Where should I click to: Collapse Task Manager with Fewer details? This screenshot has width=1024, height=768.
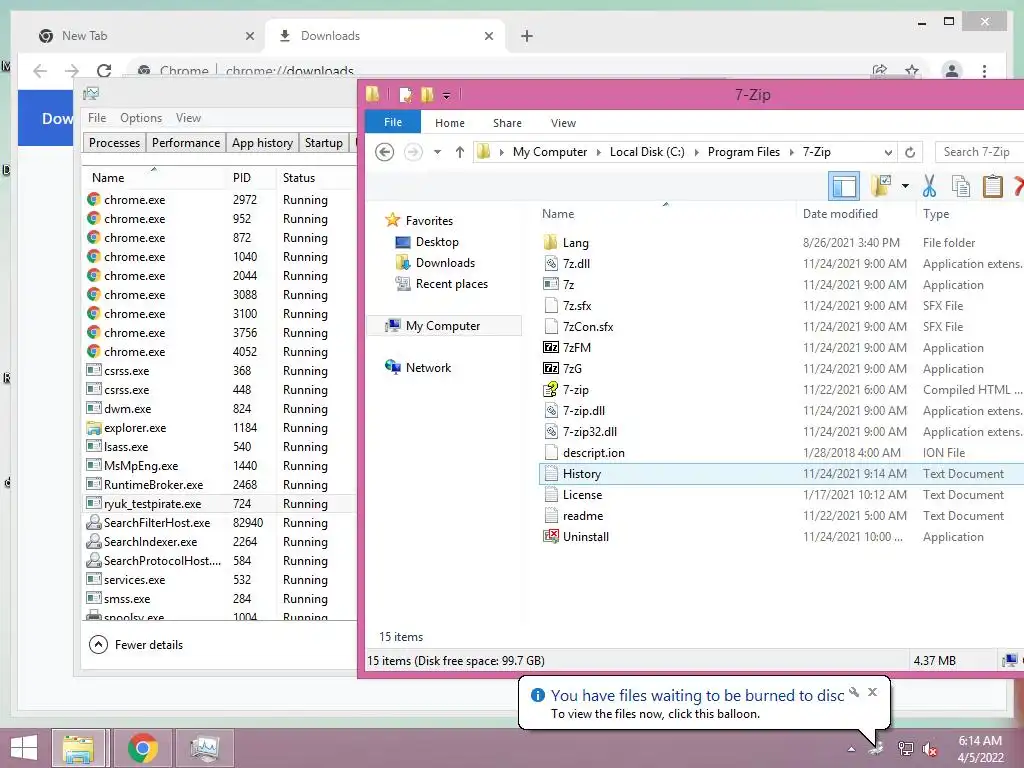pos(136,645)
